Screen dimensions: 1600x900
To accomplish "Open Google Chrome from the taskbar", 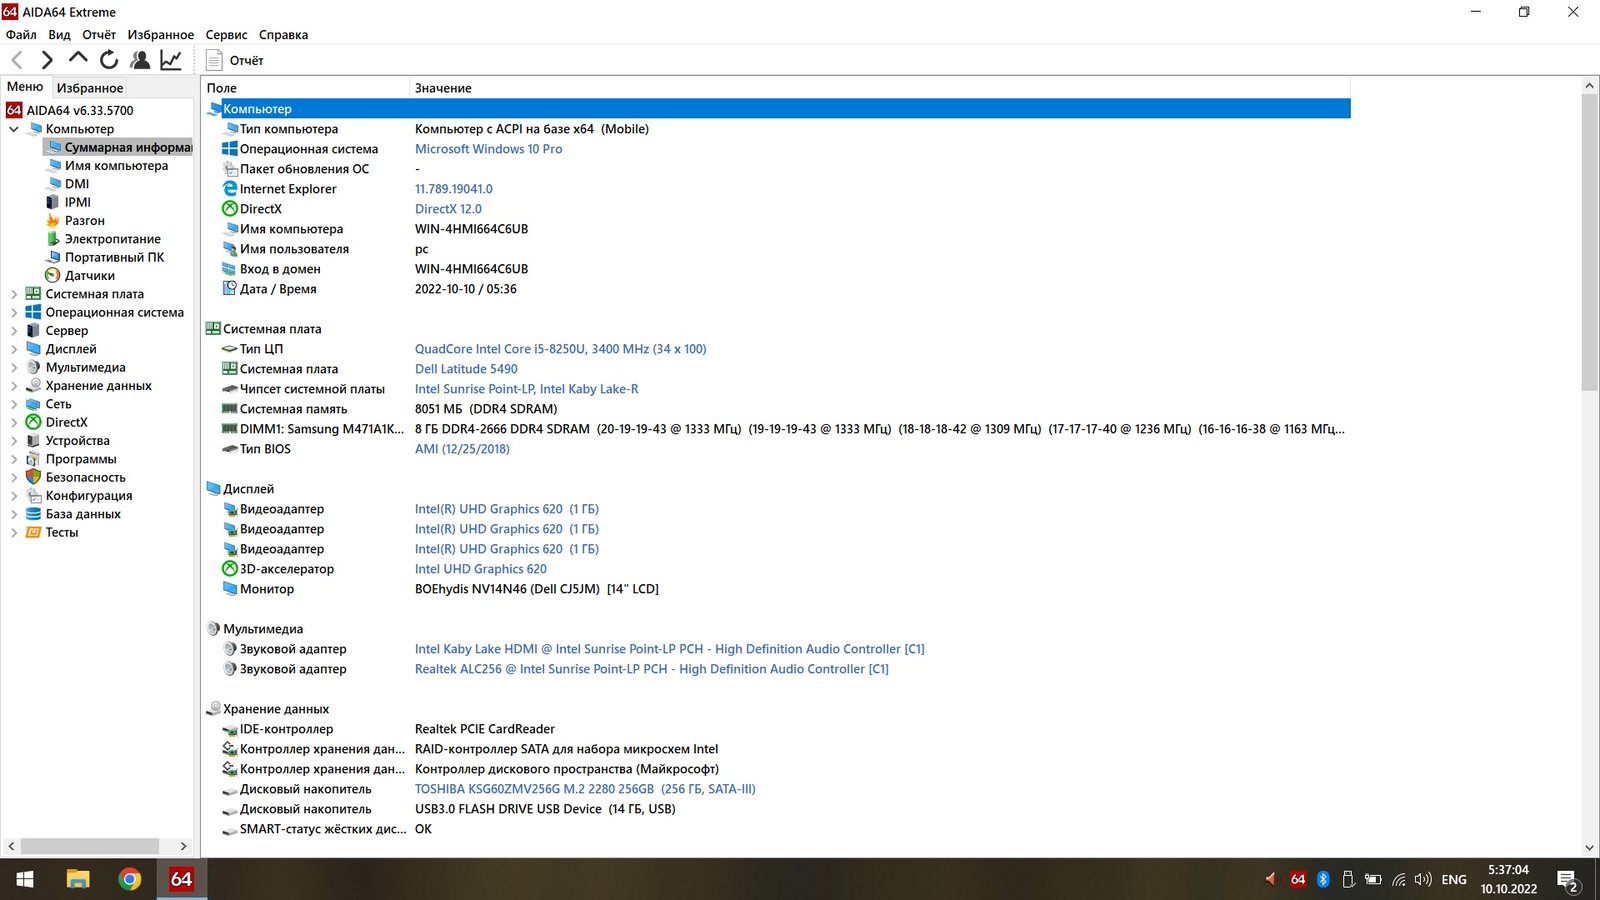I will tap(129, 879).
